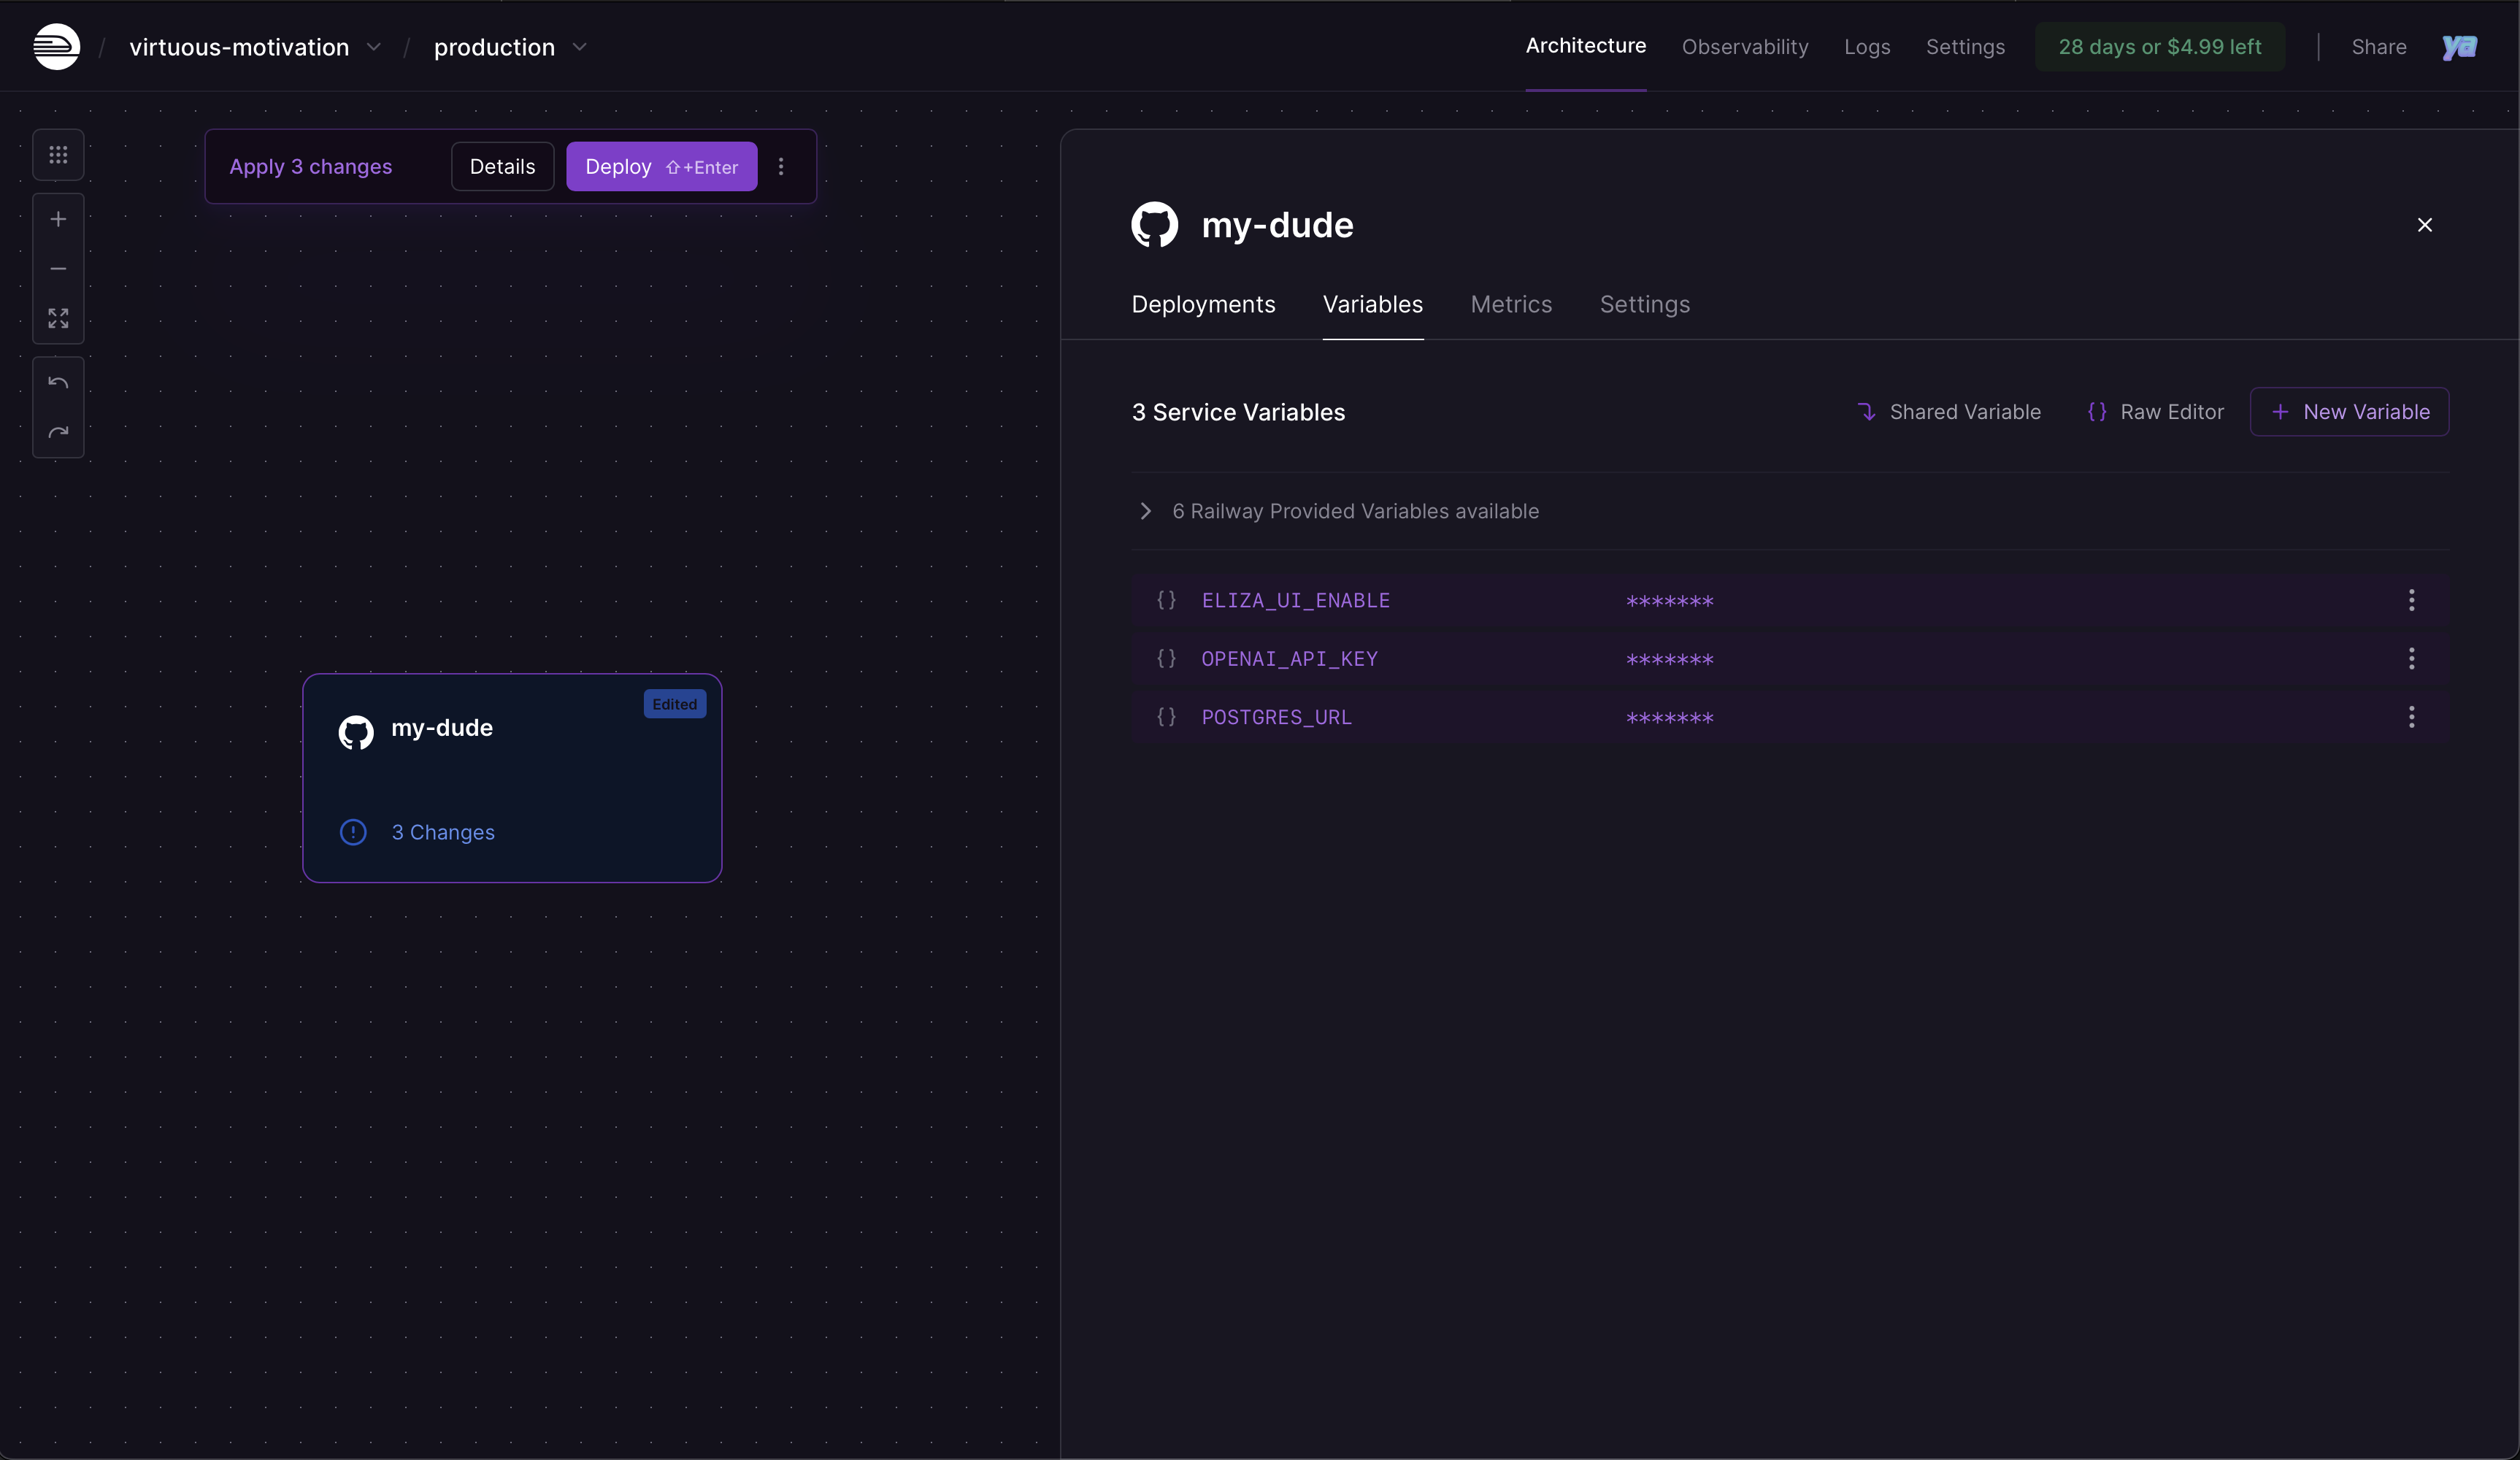Toggle the canvas grid dots icon

pyautogui.click(x=58, y=155)
